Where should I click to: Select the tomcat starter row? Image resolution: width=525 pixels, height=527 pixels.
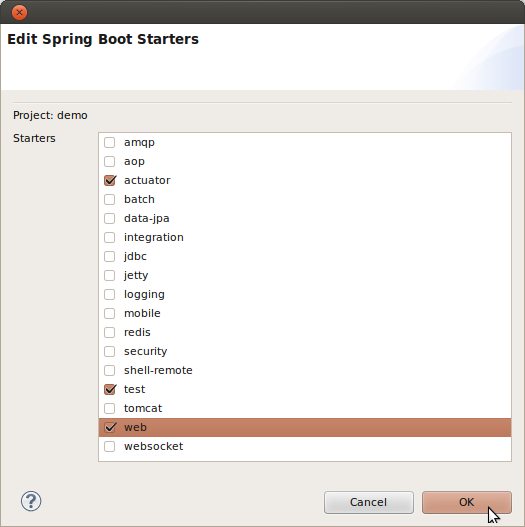(305, 408)
